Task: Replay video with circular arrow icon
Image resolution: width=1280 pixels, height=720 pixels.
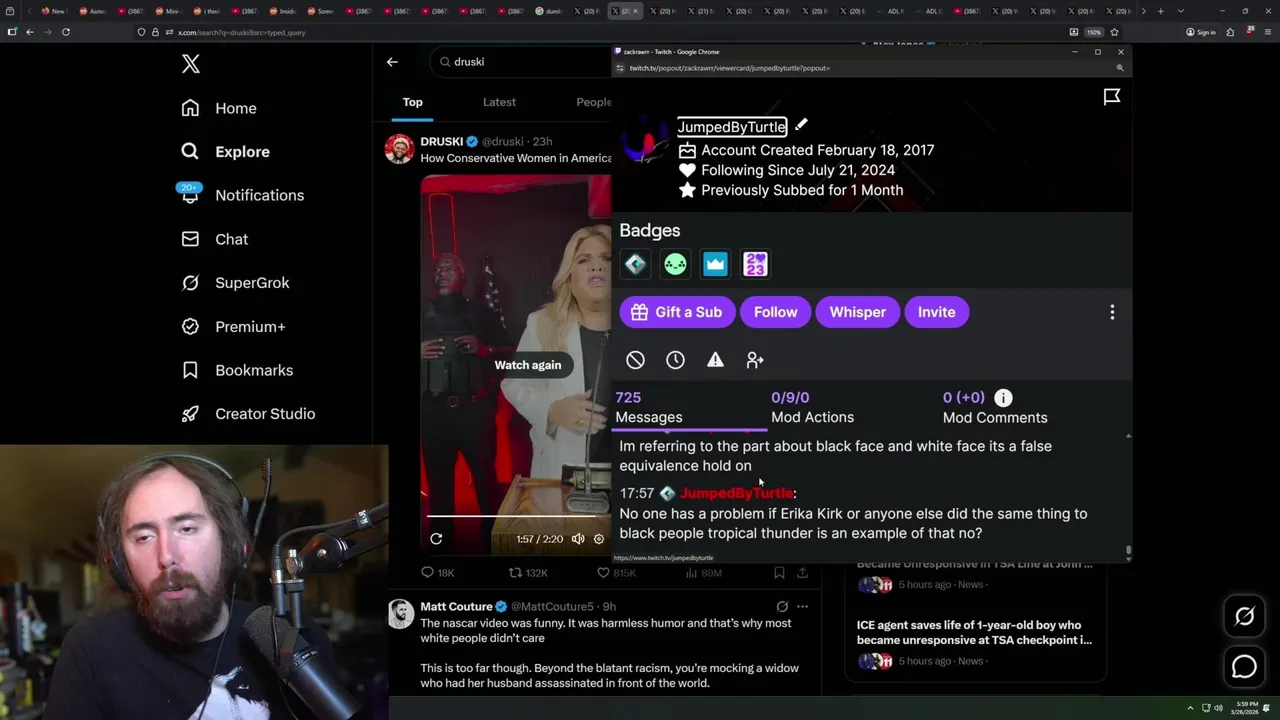Action: click(436, 539)
